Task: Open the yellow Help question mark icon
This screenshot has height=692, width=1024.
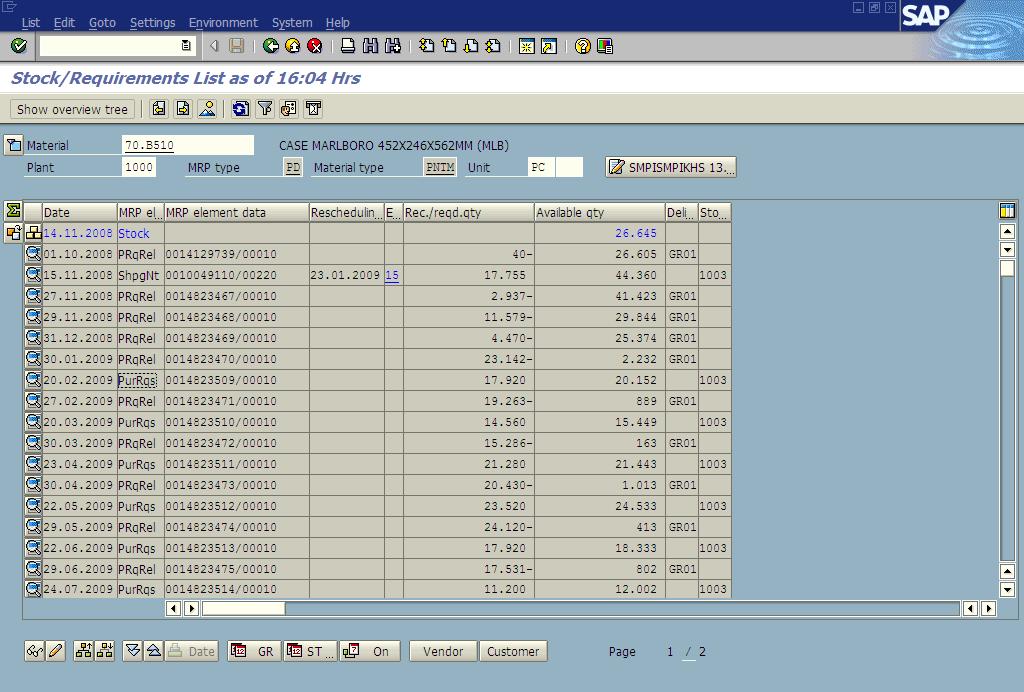Action: [583, 46]
